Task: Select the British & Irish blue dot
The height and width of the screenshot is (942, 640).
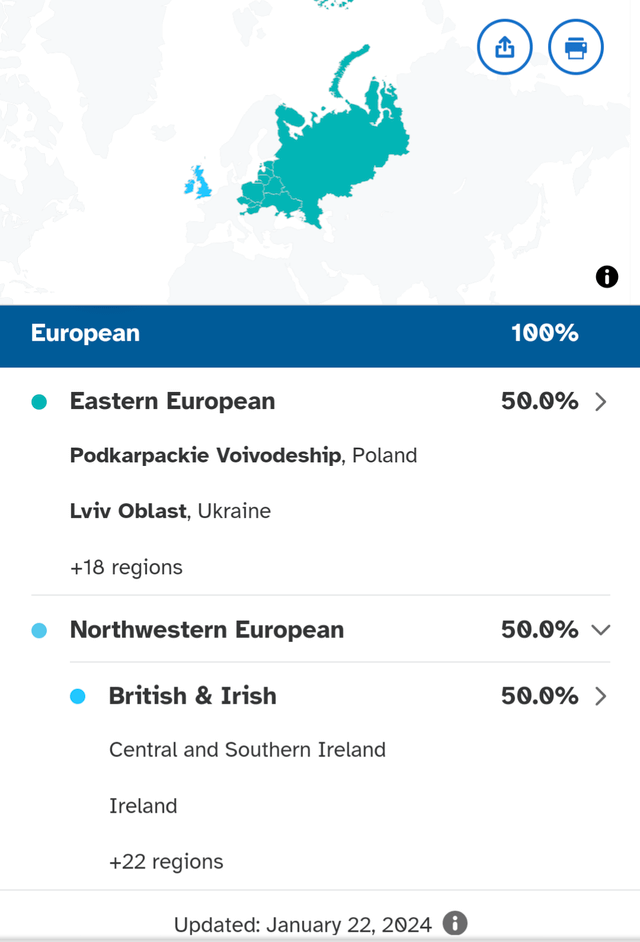Action: [78, 697]
